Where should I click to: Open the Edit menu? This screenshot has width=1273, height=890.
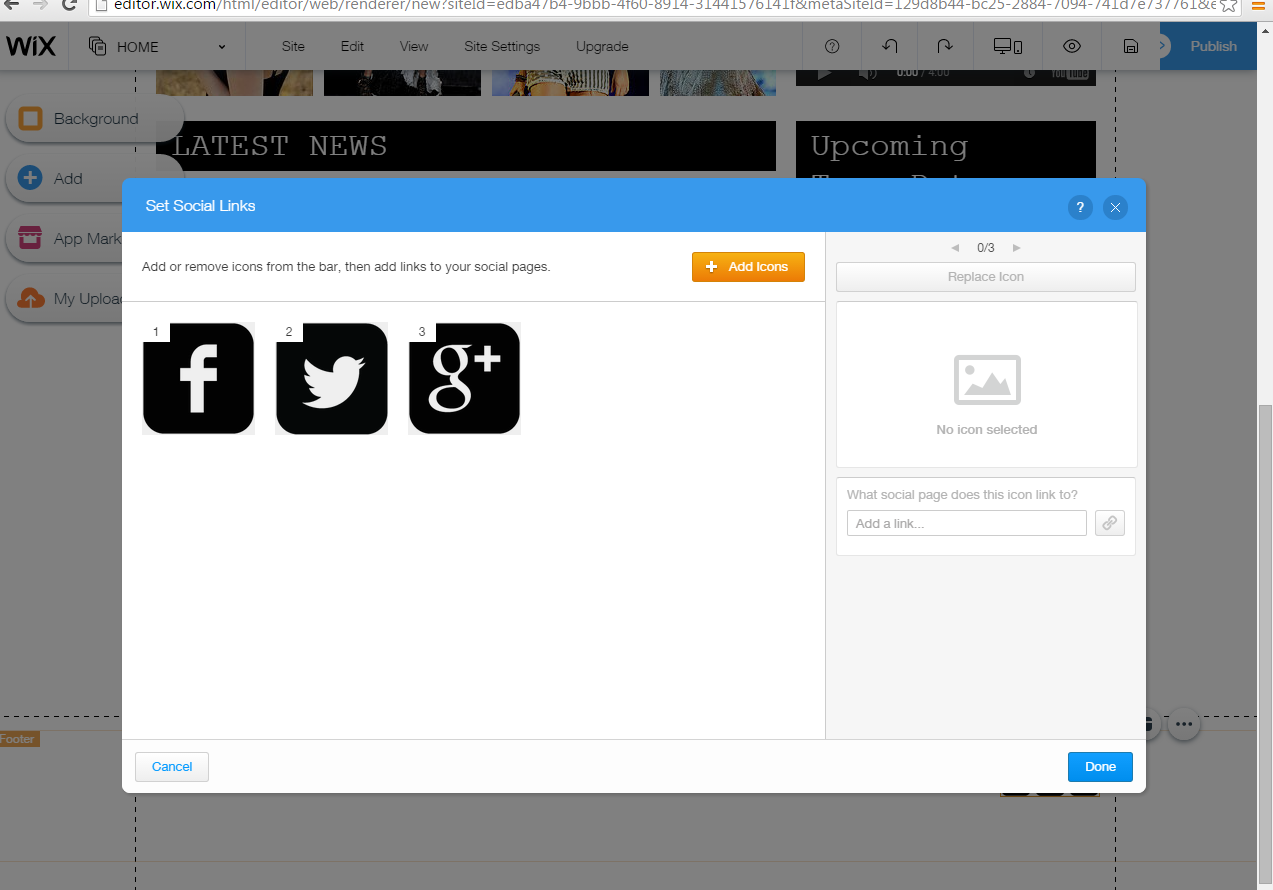coord(352,46)
